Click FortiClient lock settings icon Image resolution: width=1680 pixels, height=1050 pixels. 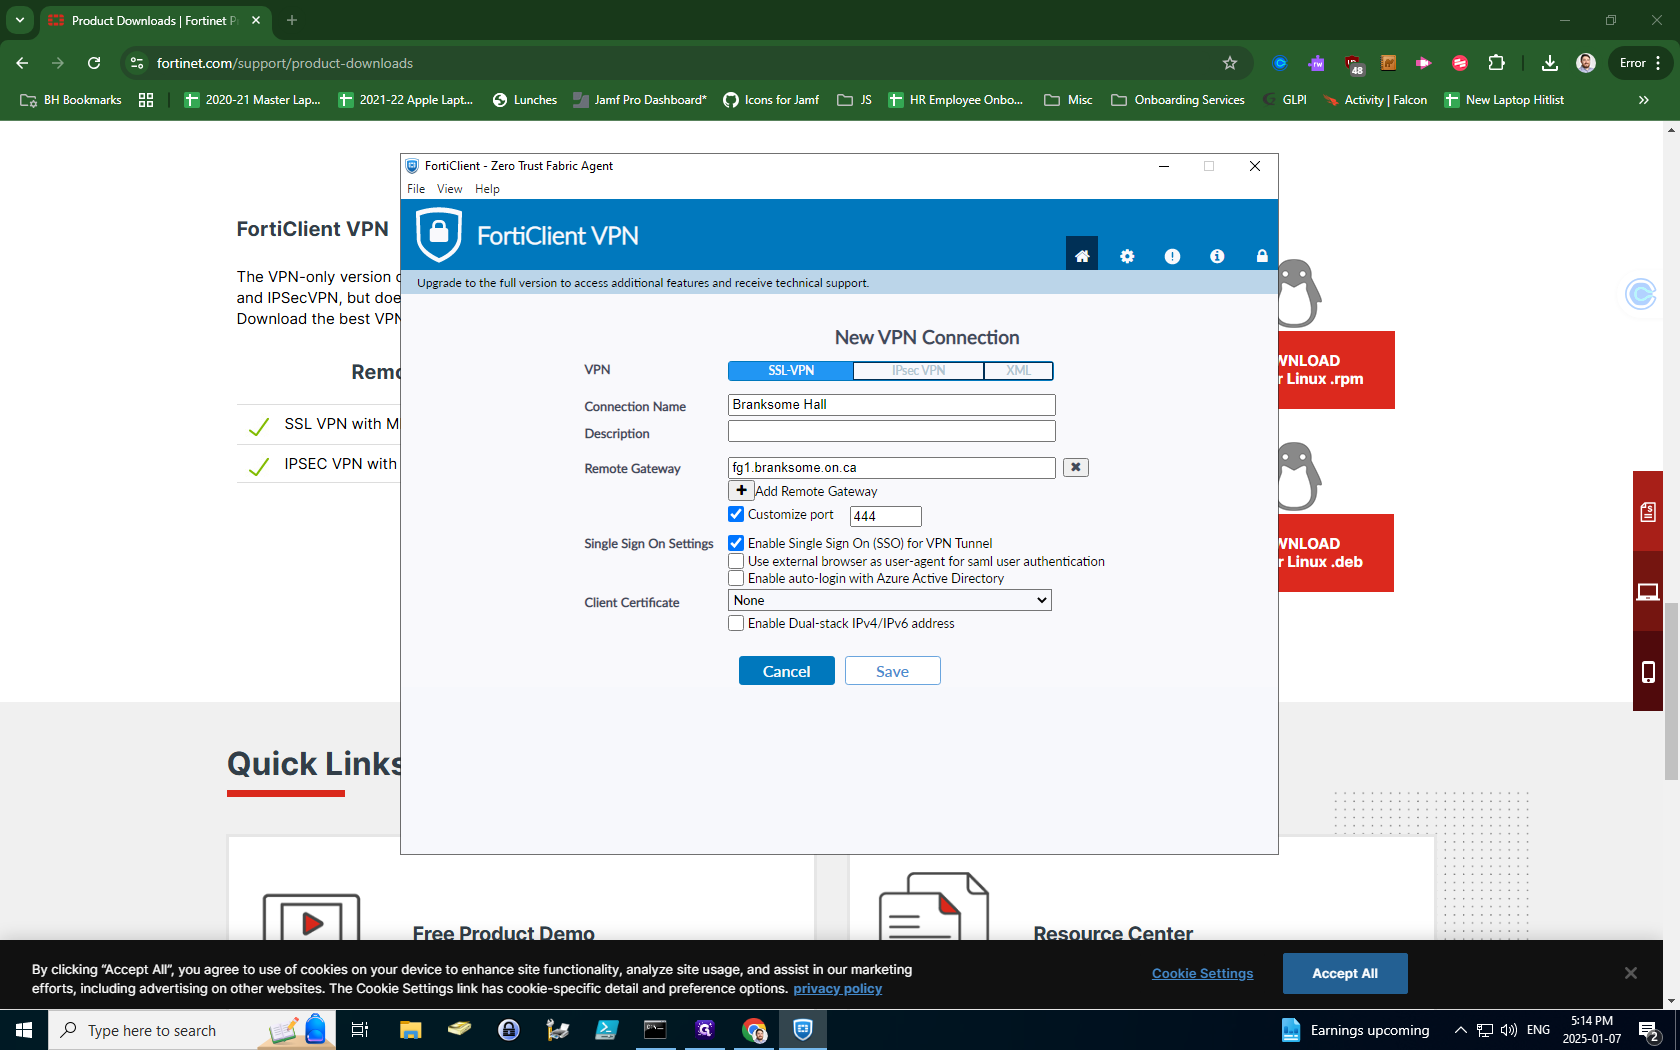coord(1262,256)
